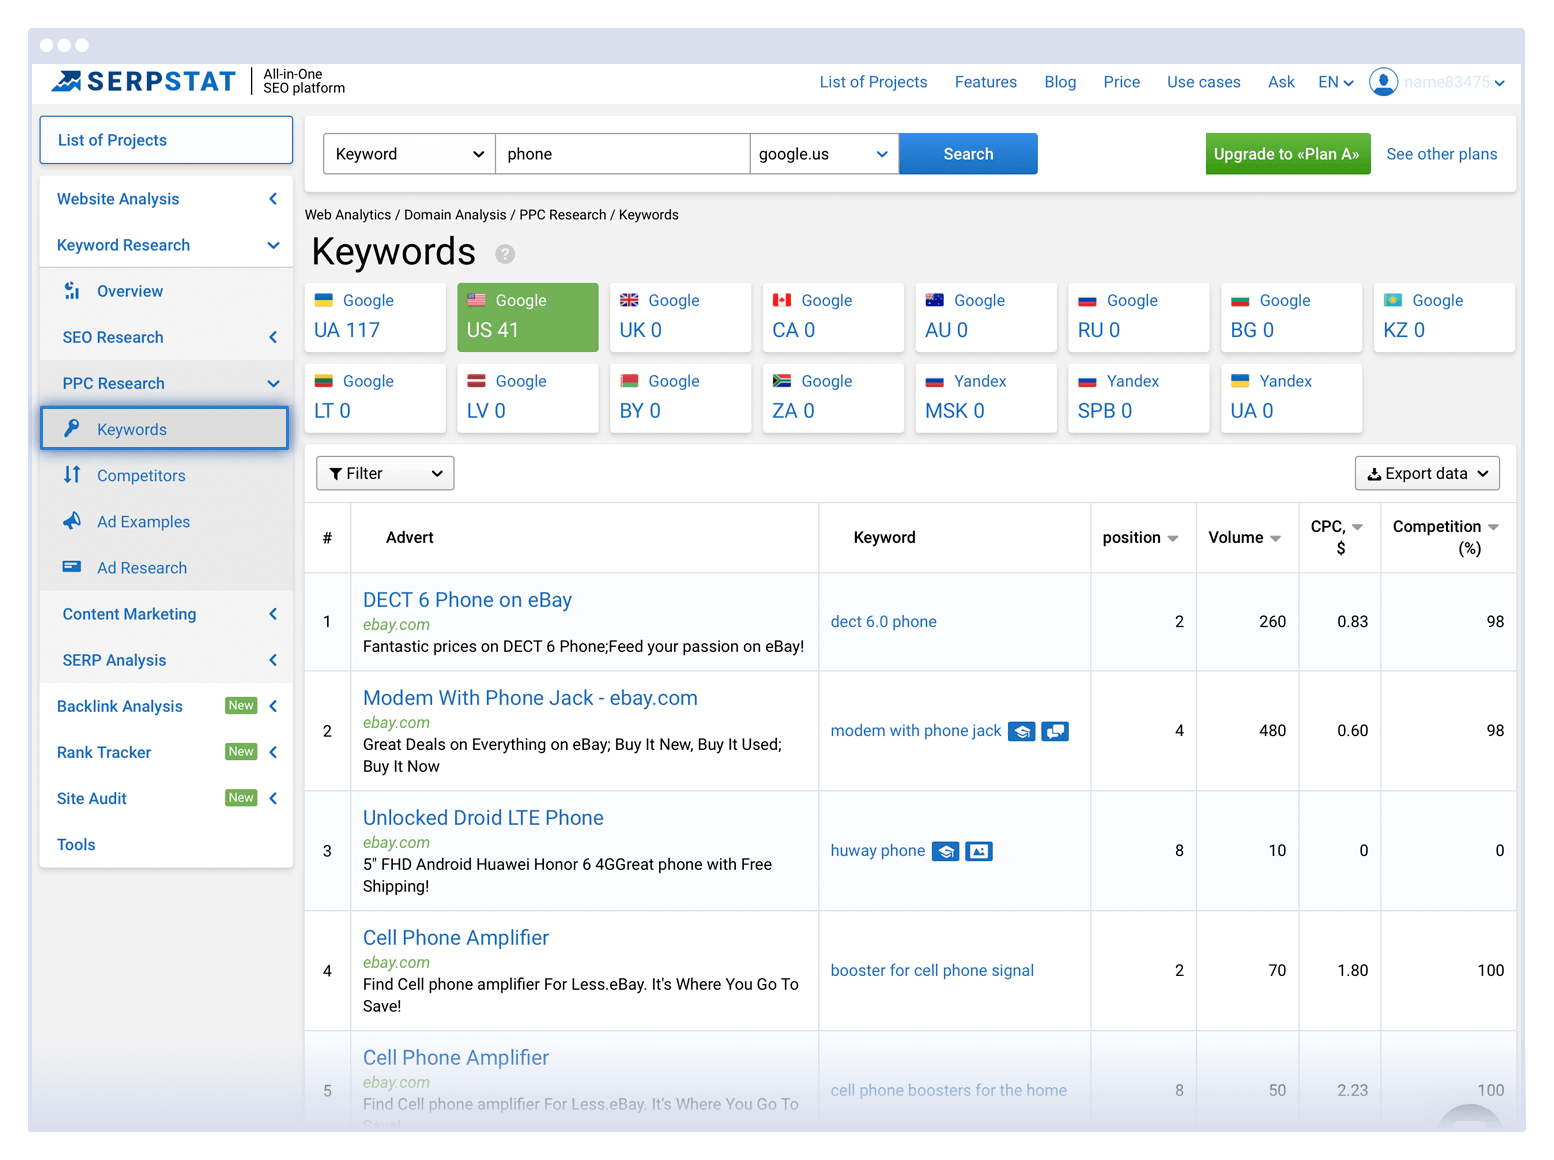
Task: Select the Google BG 0 database card
Action: pos(1291,317)
